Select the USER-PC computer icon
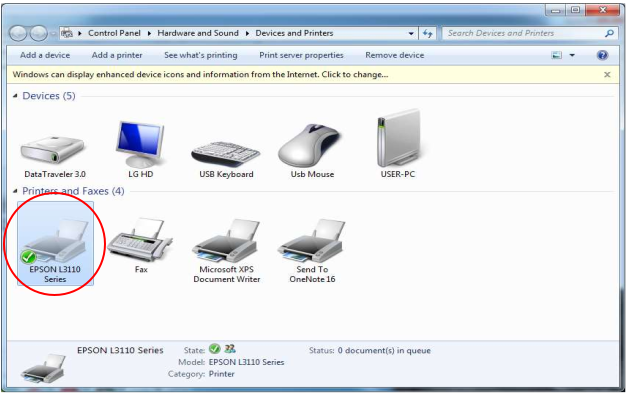The image size is (627, 395). [x=398, y=138]
